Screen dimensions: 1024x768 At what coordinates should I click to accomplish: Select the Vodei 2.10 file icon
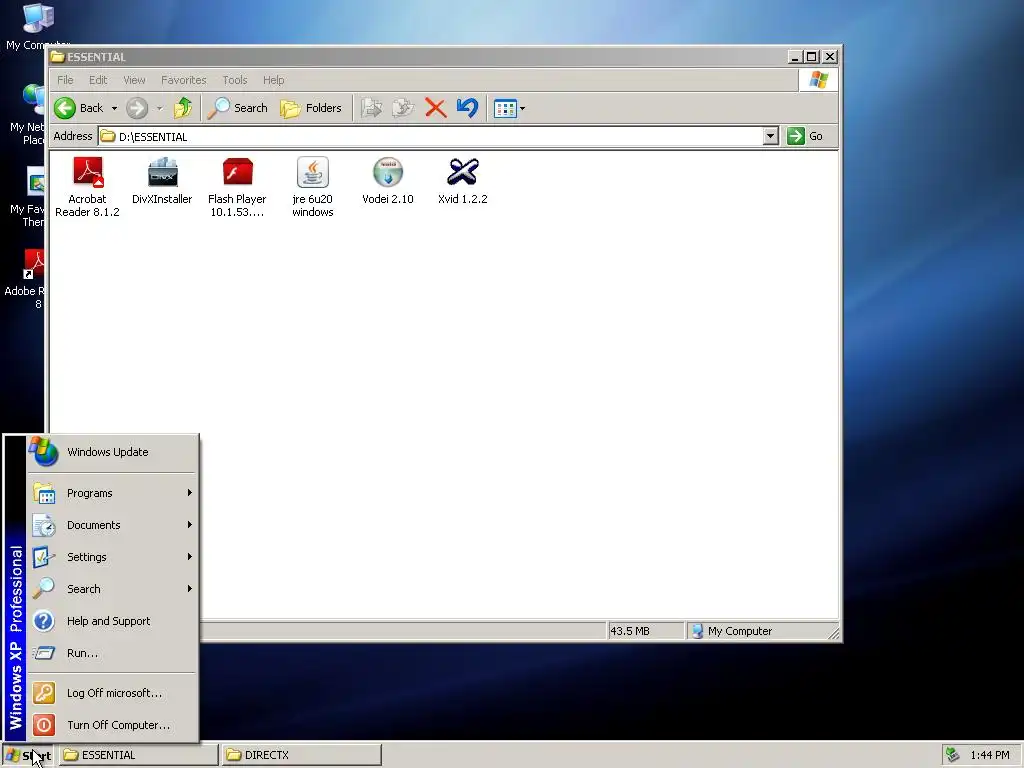tap(388, 172)
